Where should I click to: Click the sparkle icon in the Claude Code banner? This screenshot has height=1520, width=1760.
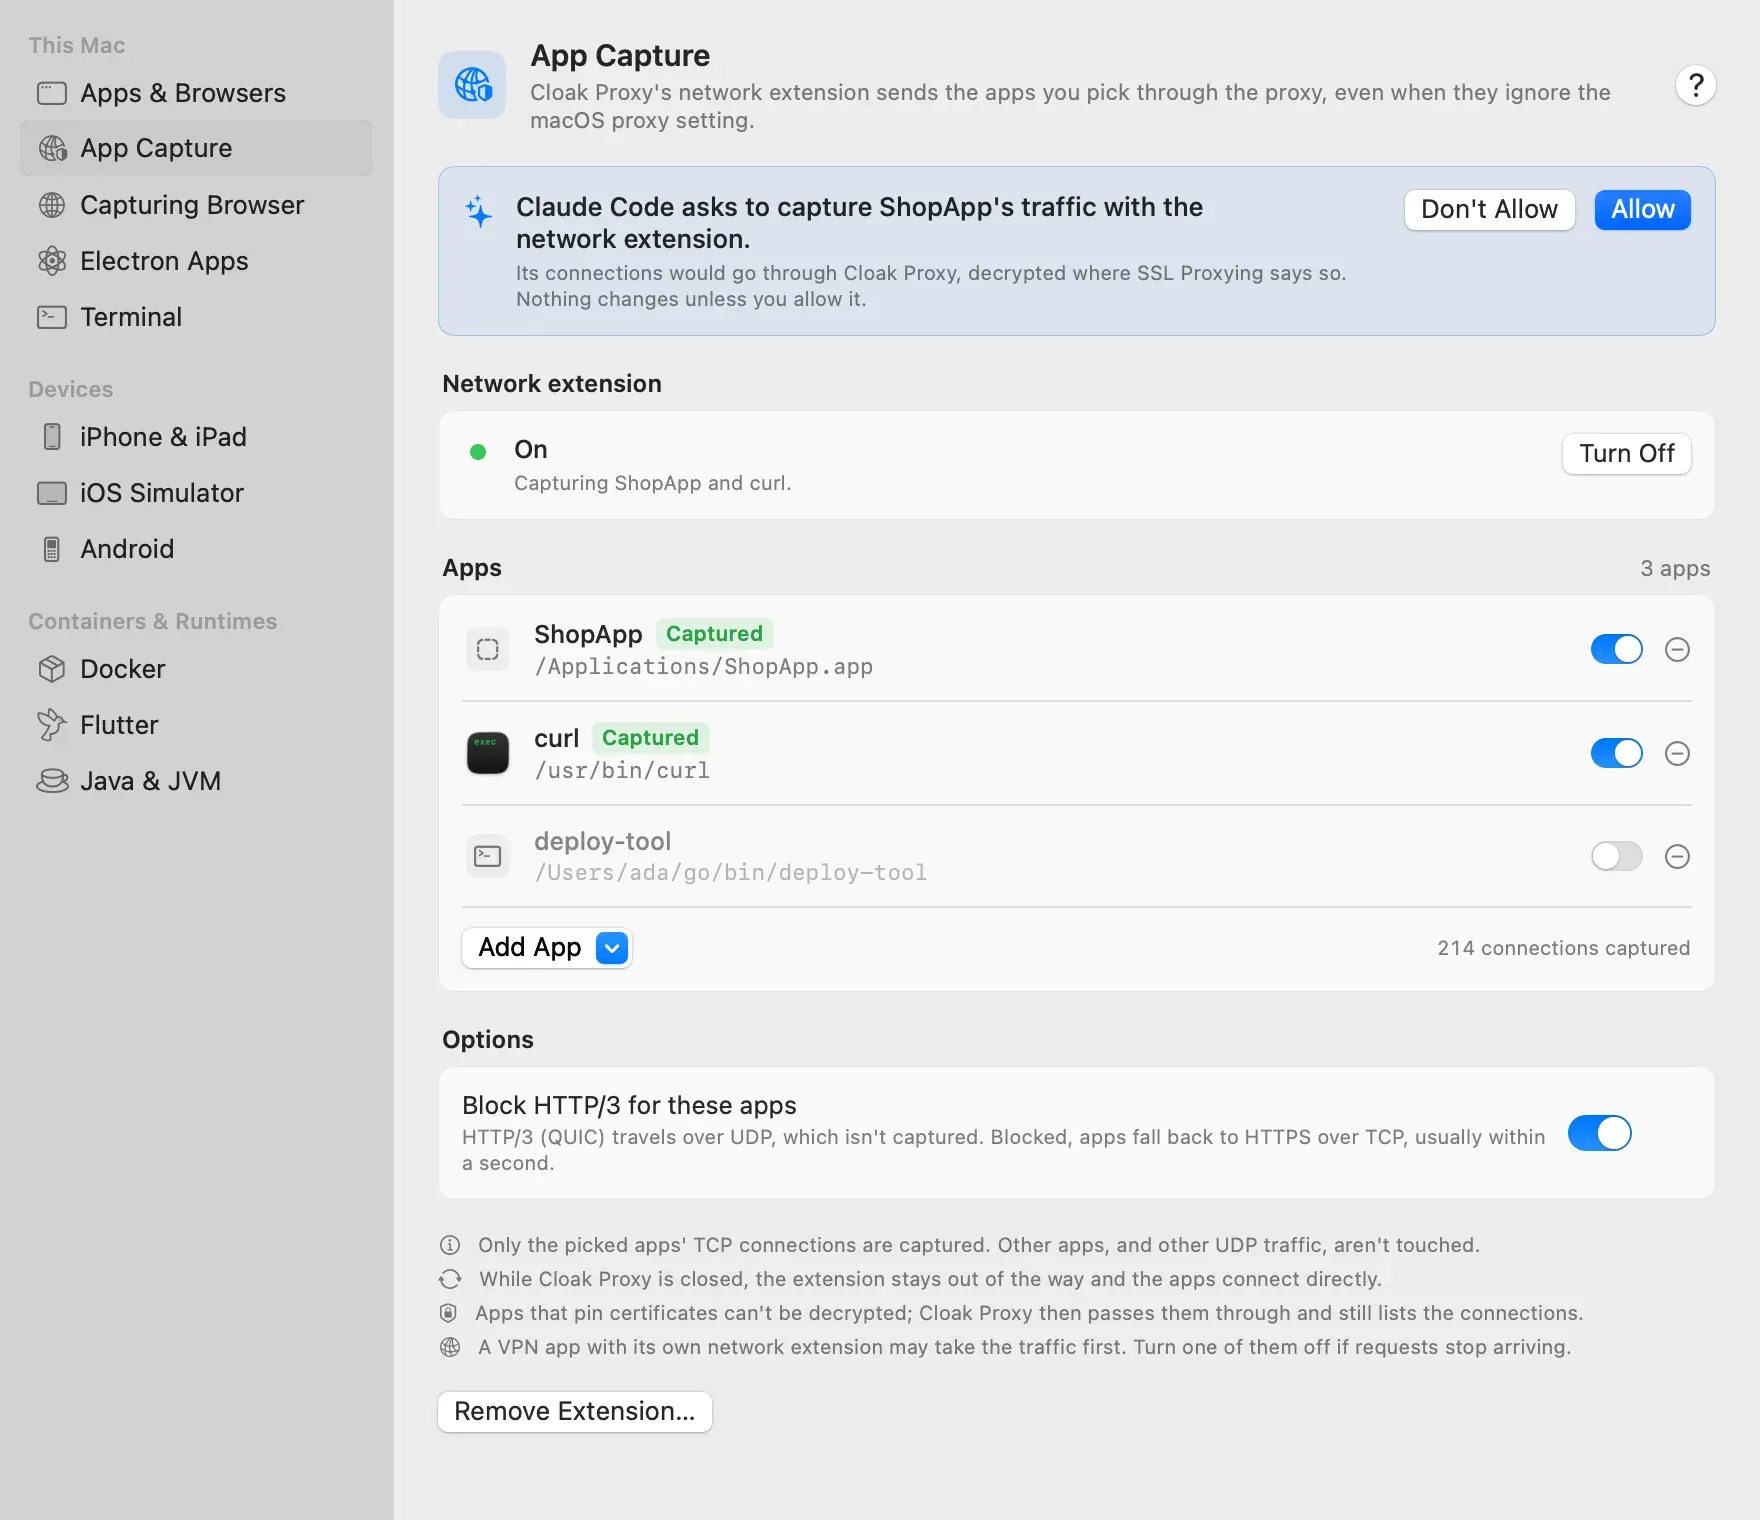479,211
